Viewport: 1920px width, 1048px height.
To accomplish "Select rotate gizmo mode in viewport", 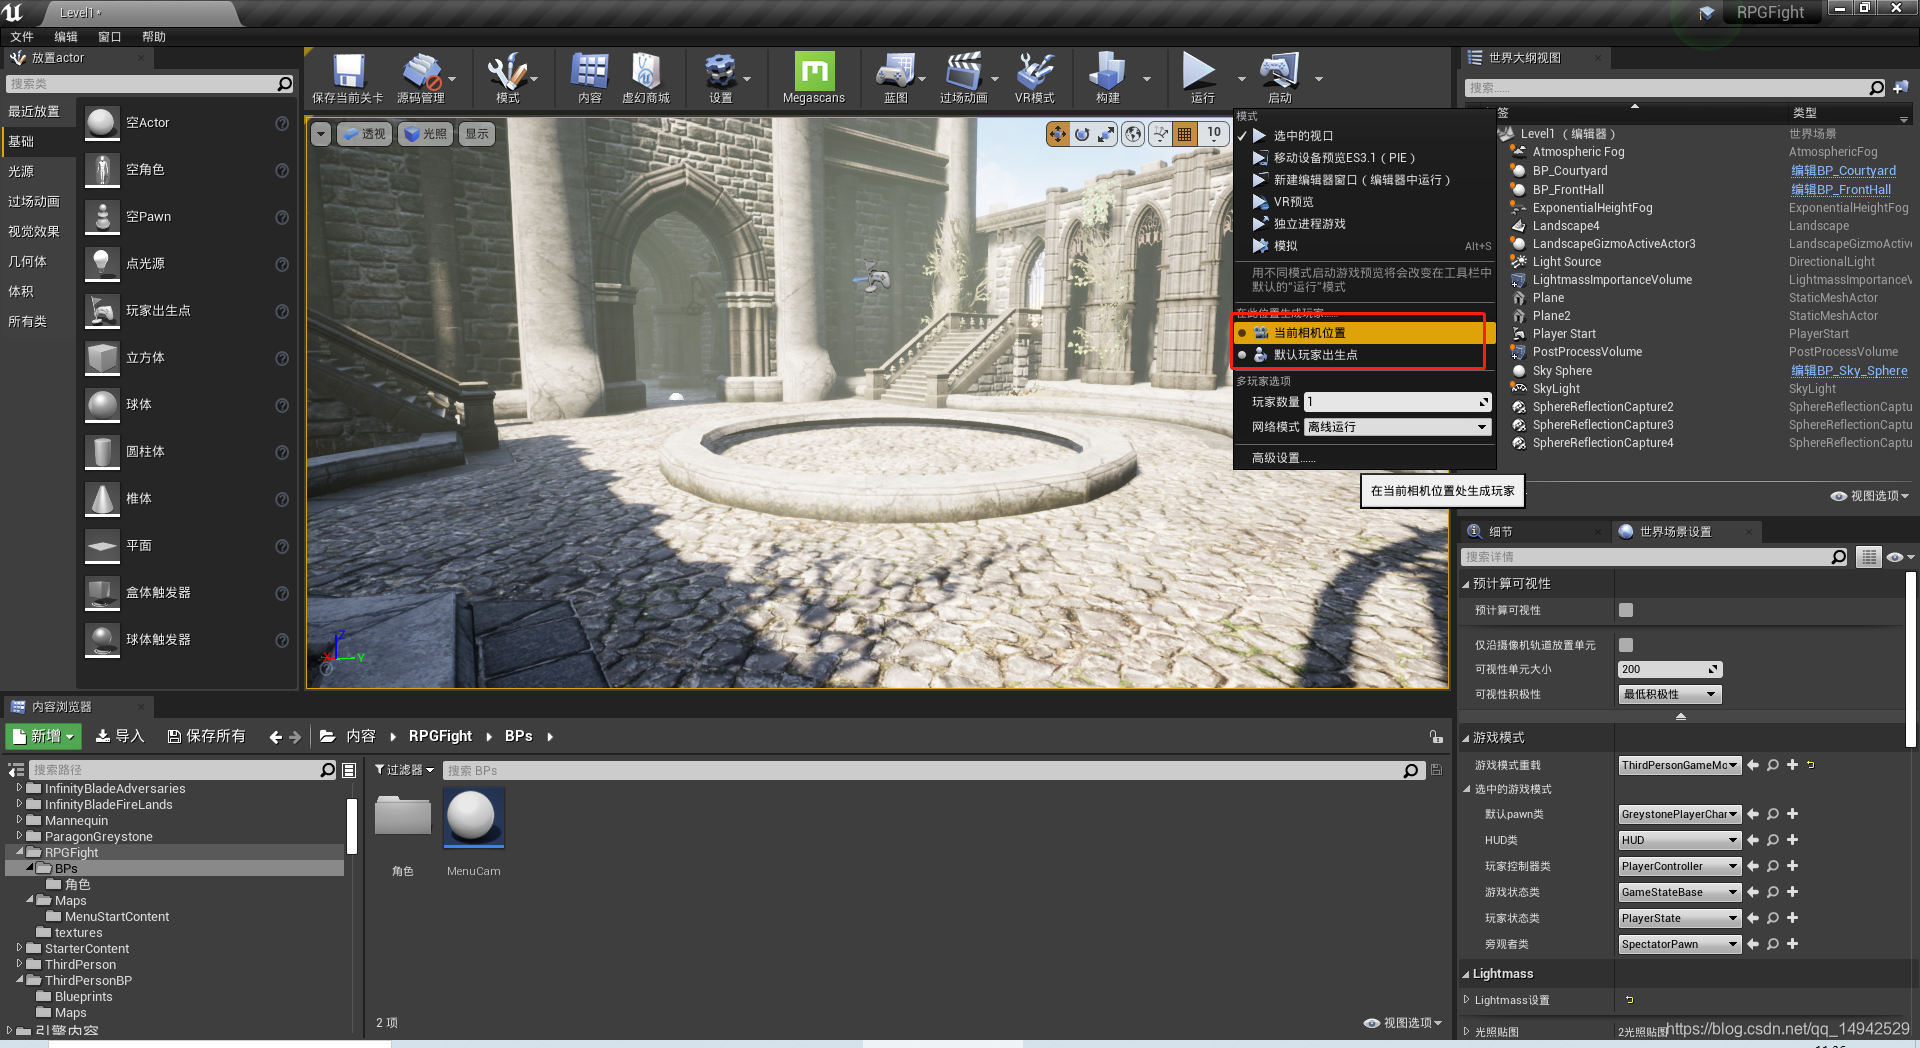I will (1082, 134).
